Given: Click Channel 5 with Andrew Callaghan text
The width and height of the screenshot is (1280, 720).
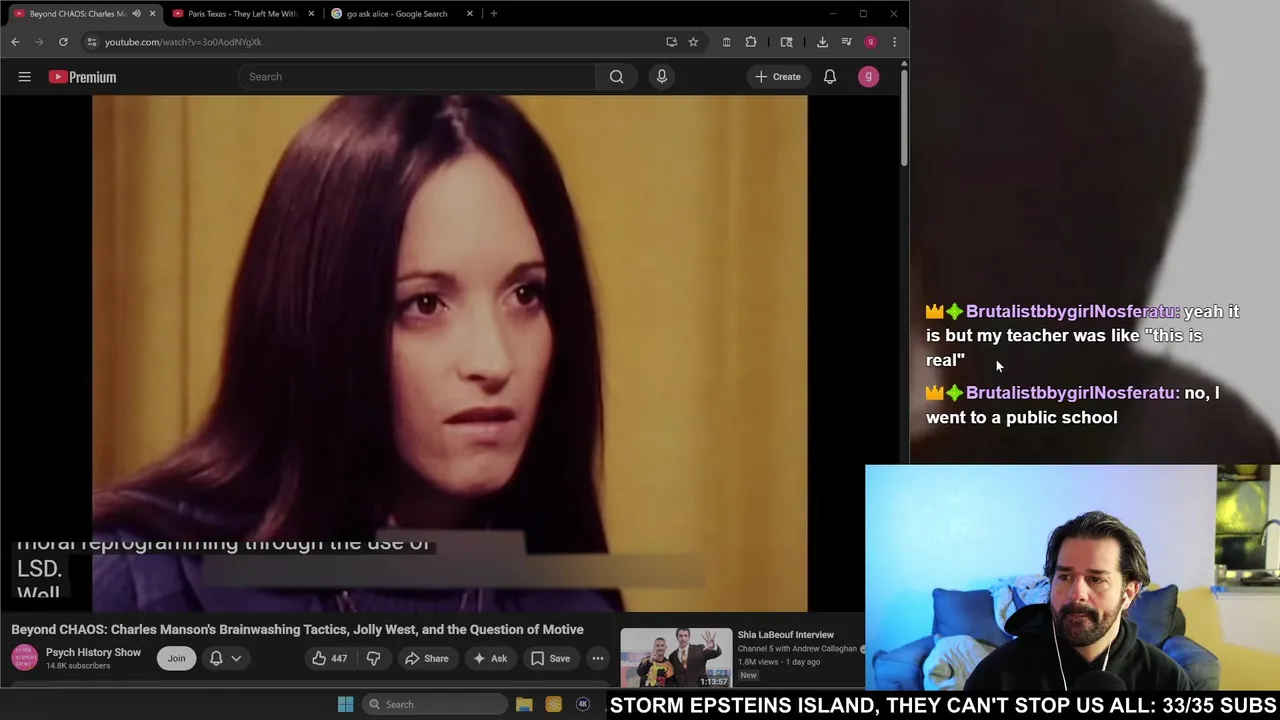Looking at the screenshot, I should click(x=797, y=648).
